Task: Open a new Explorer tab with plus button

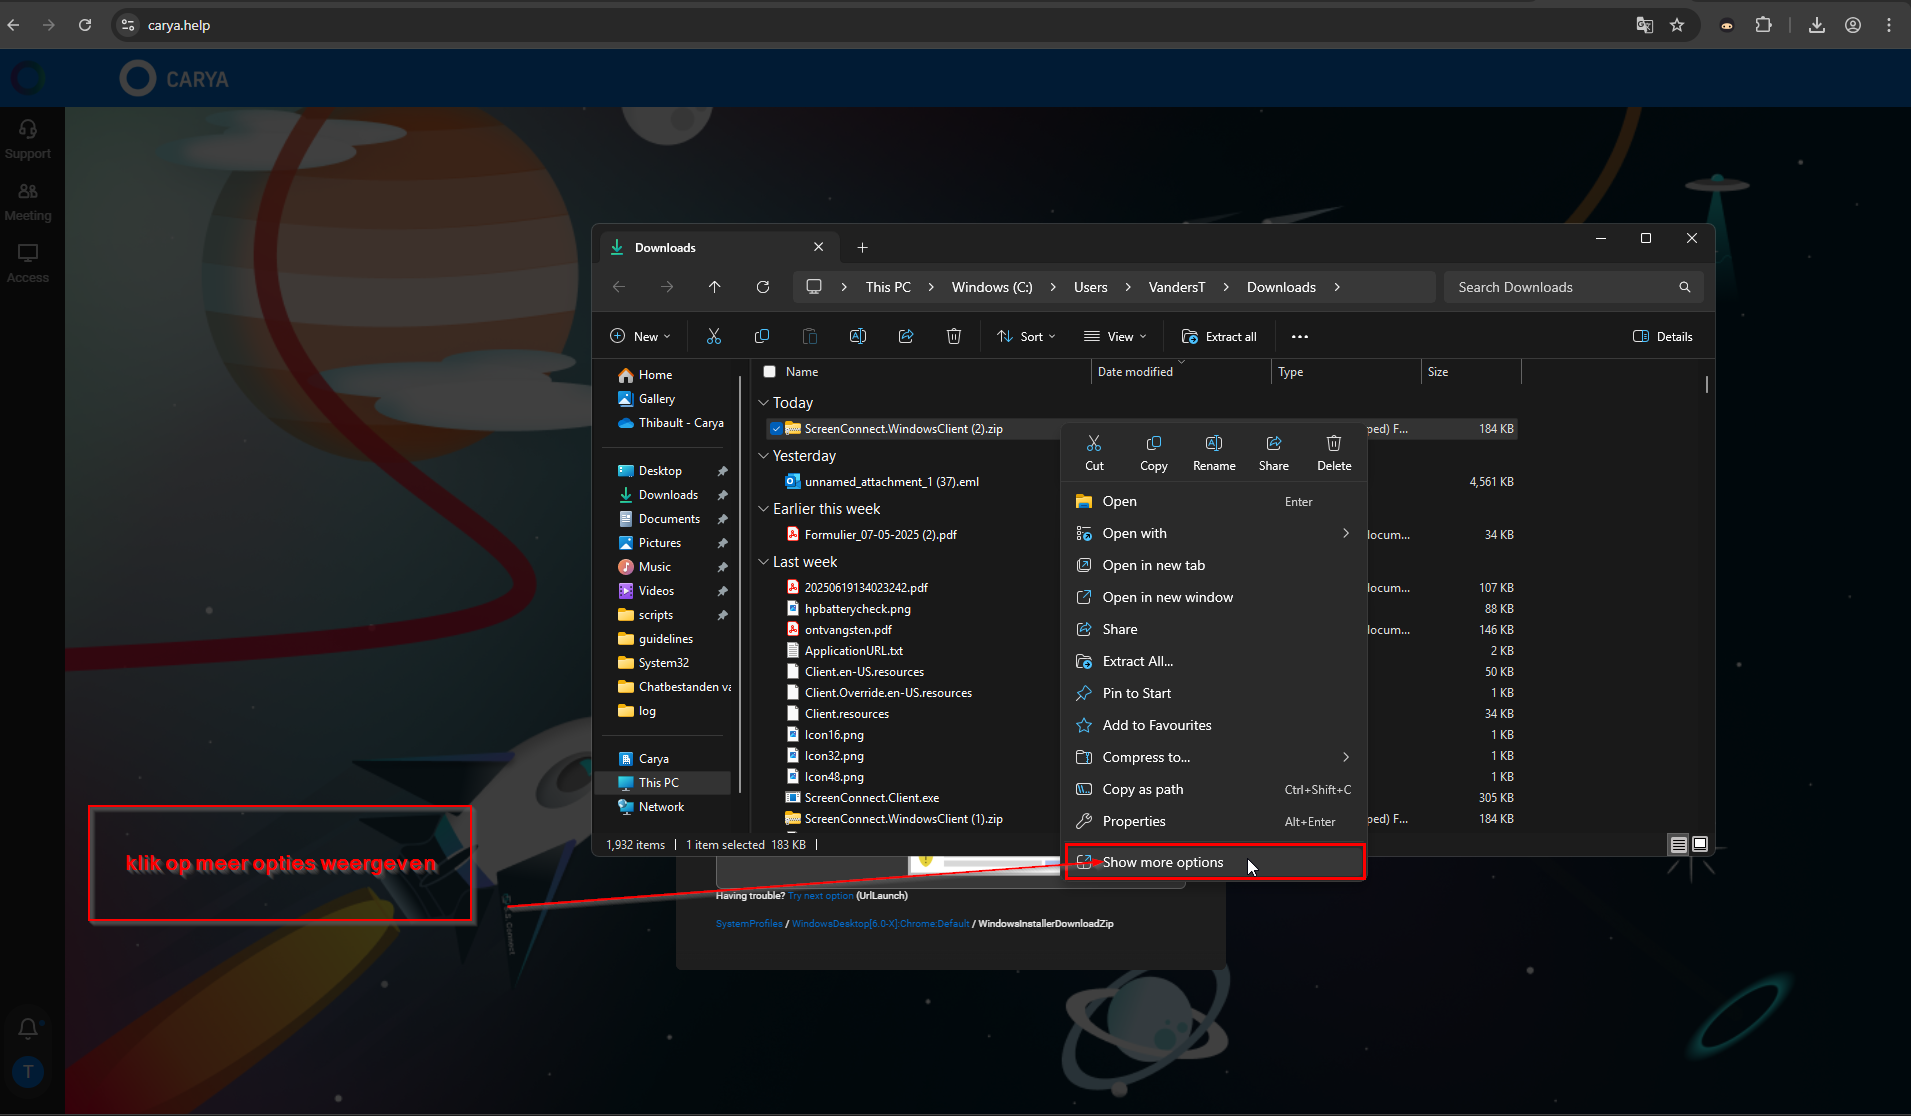Action: 862,248
